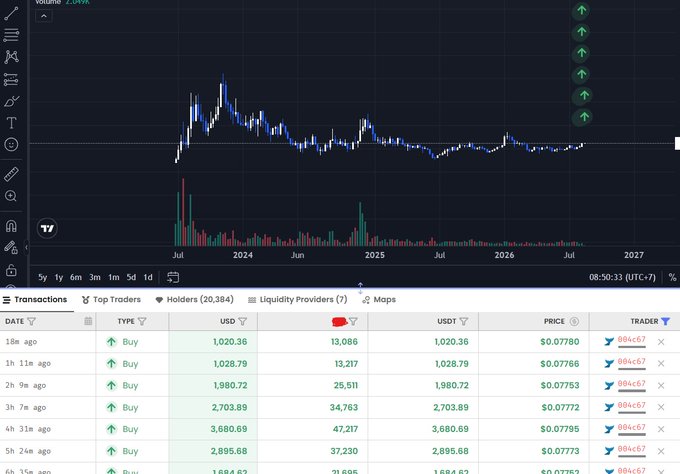Toggle lock all drawing tools

(x=11, y=270)
